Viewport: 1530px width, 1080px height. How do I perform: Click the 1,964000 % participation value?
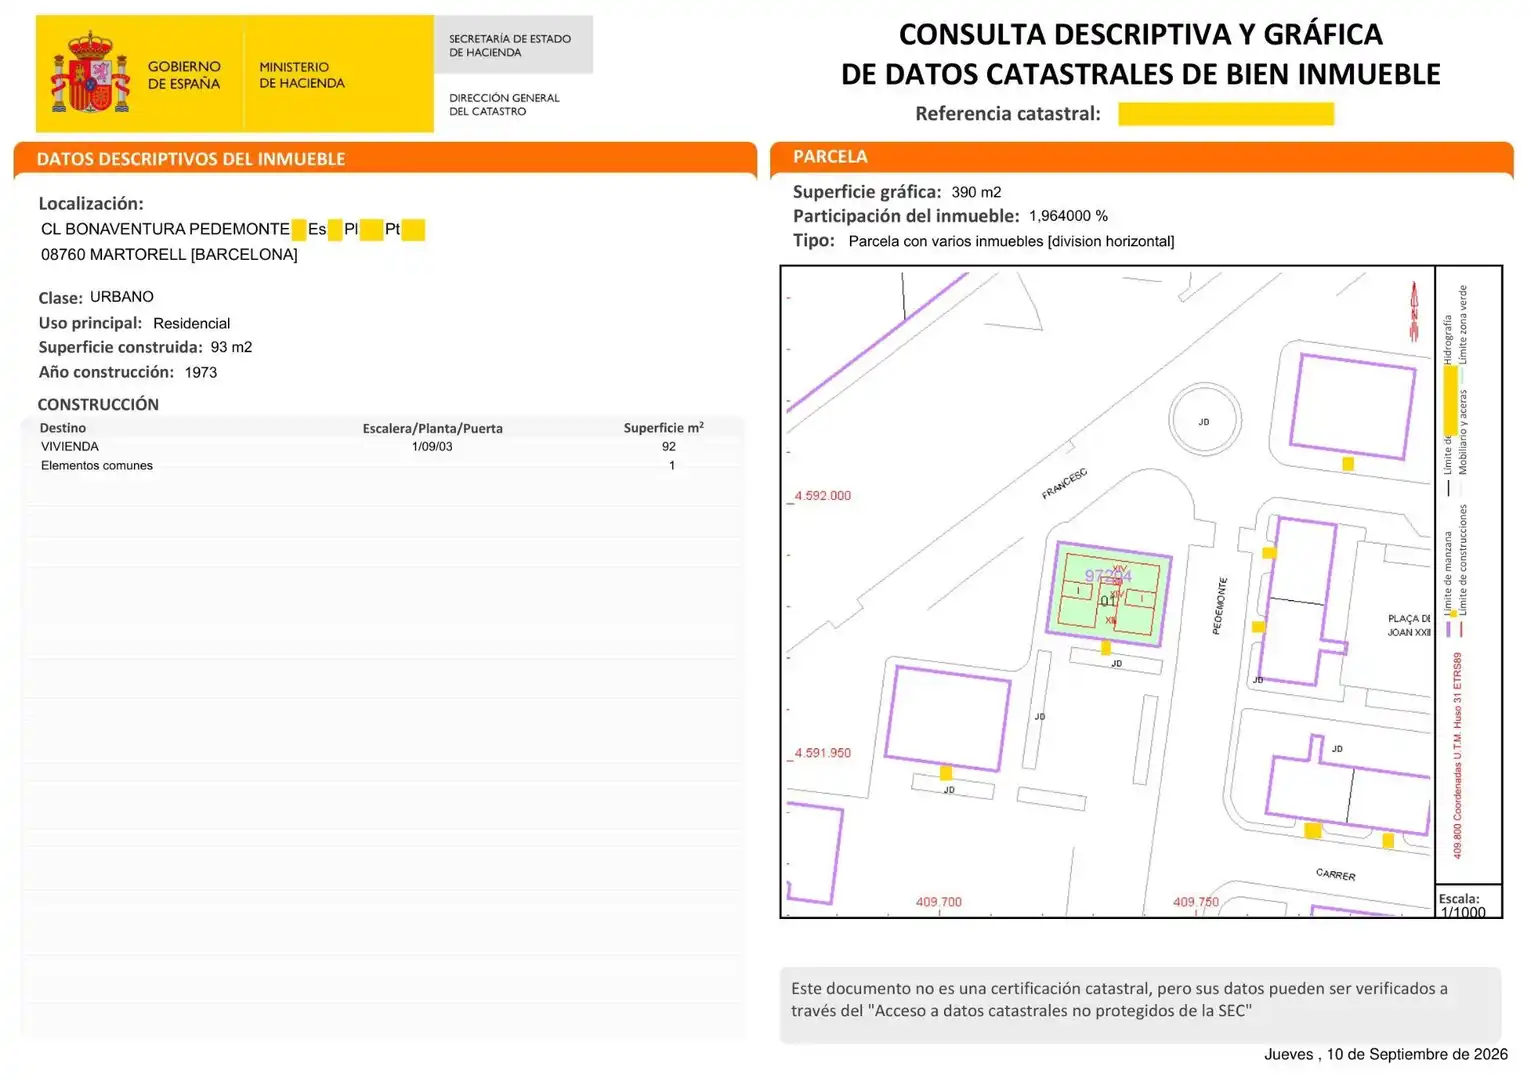tap(1068, 216)
